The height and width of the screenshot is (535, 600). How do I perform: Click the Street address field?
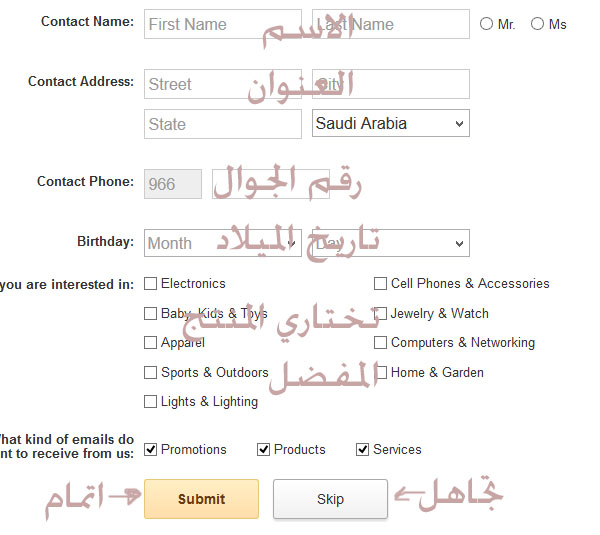click(222, 84)
